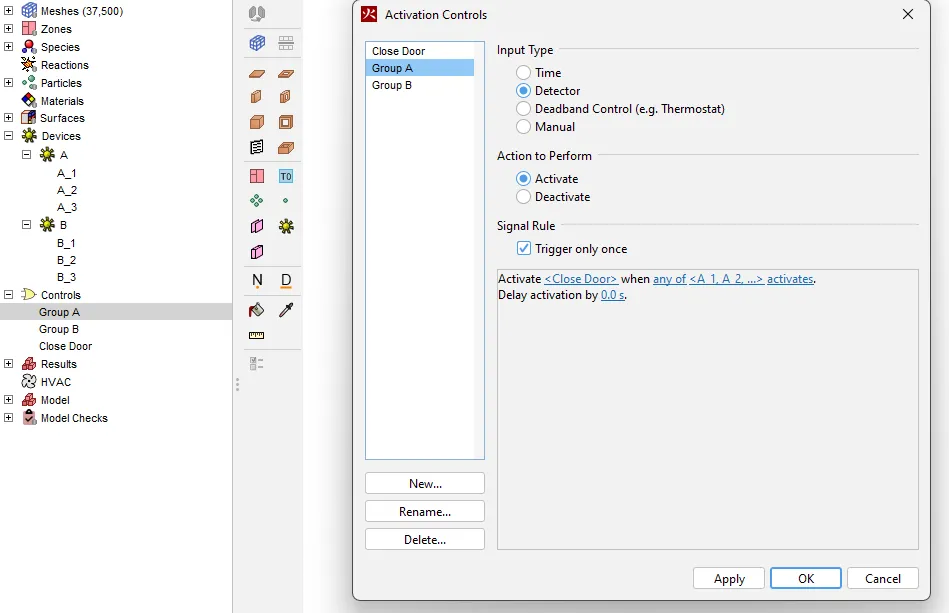The height and width of the screenshot is (613, 949).
Task: Select the wall obstruction tool
Action: point(257,97)
